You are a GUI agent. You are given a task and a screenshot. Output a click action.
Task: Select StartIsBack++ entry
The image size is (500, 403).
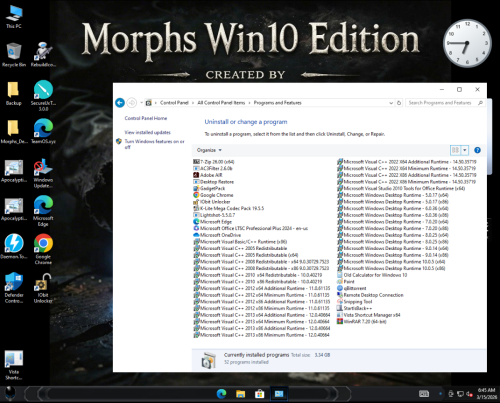354,308
